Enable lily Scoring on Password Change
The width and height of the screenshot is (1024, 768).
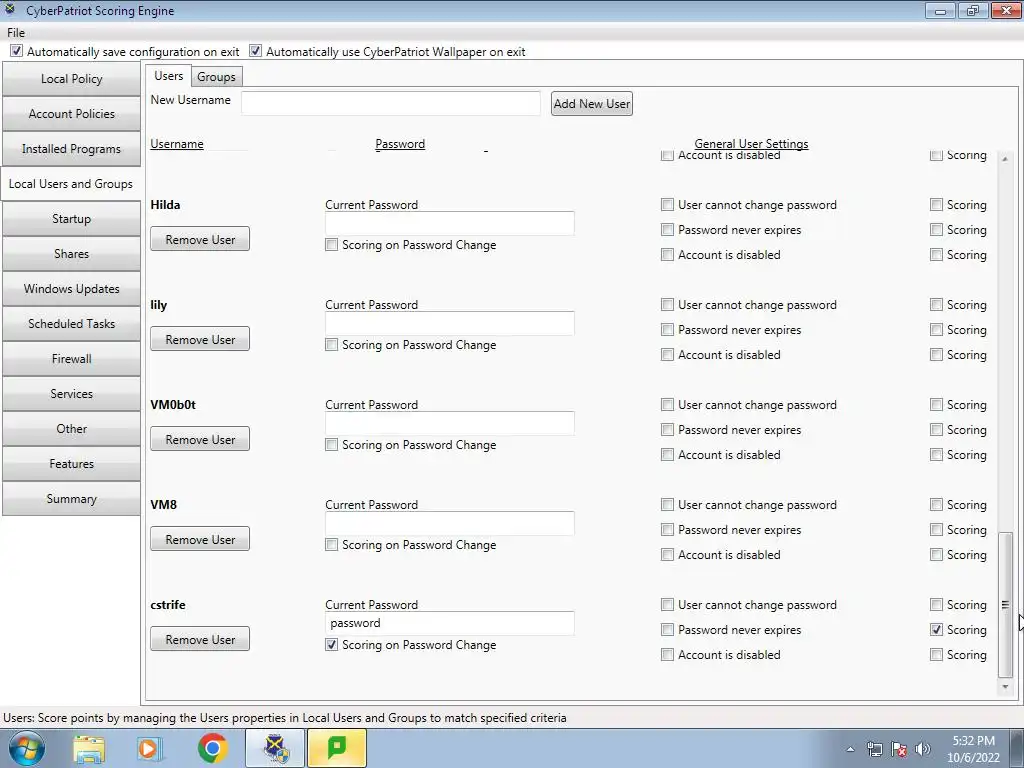[332, 345]
